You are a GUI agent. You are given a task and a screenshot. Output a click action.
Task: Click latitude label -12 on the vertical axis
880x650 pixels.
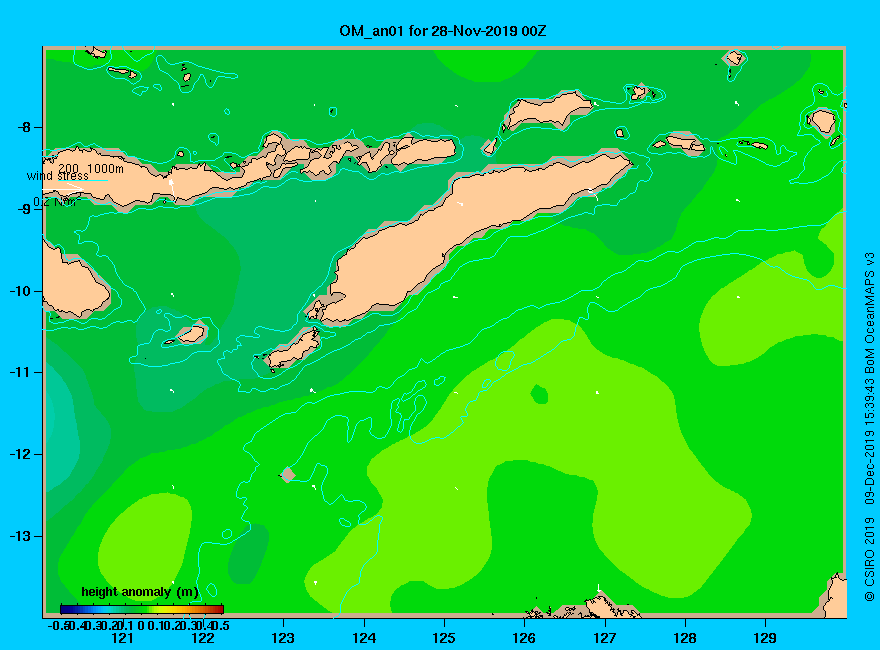coord(21,455)
